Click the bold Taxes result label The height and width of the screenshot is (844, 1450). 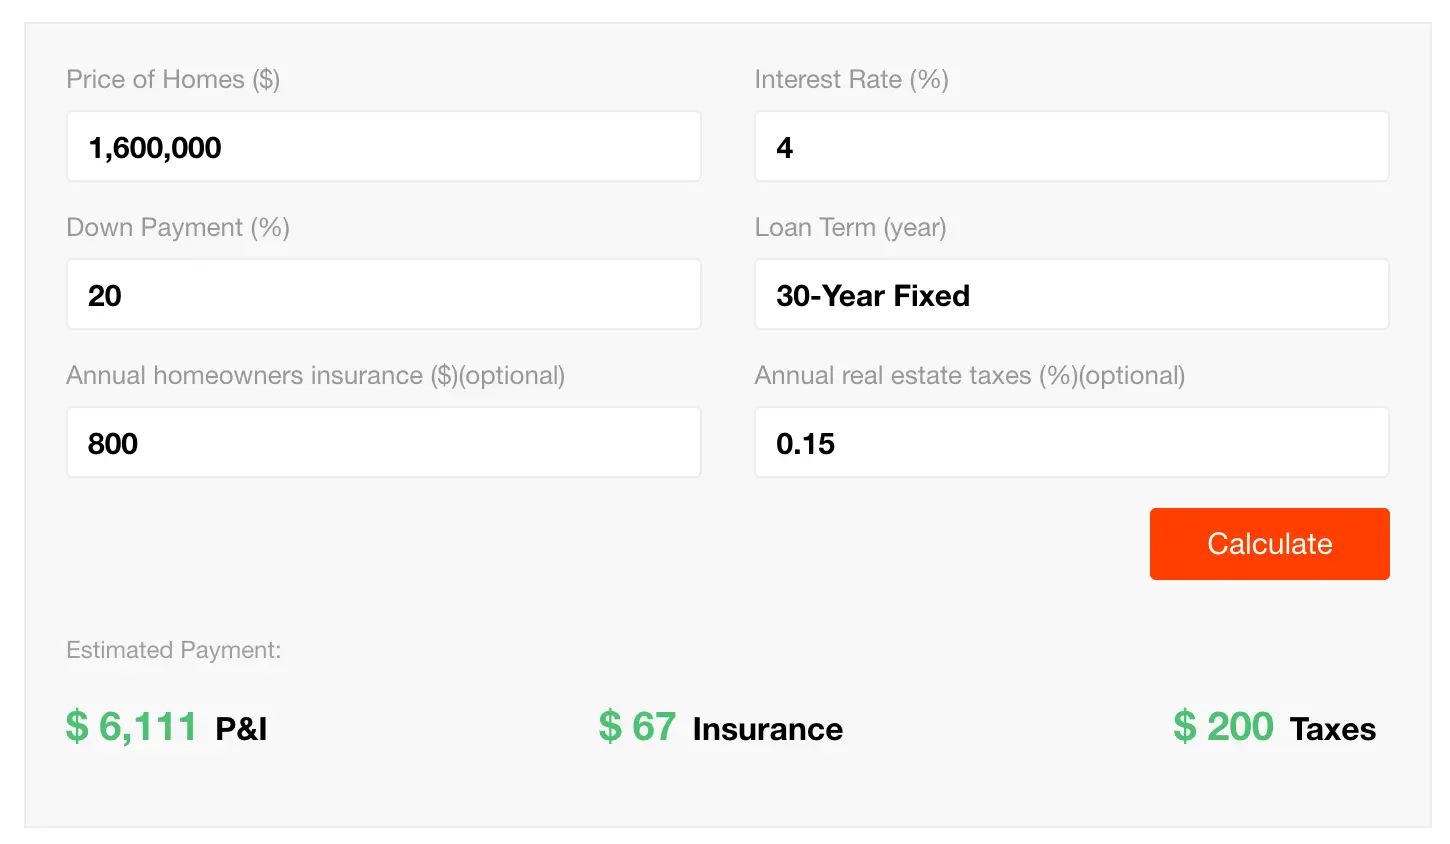click(1332, 729)
